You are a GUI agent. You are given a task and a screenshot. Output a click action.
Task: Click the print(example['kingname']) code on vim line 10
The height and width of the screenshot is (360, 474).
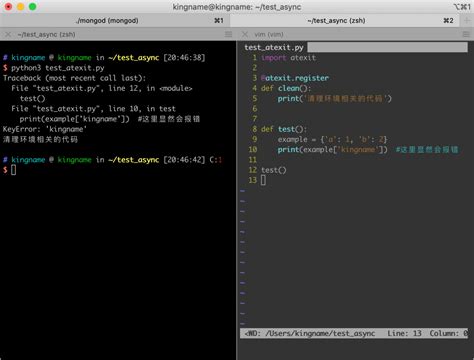pos(332,150)
